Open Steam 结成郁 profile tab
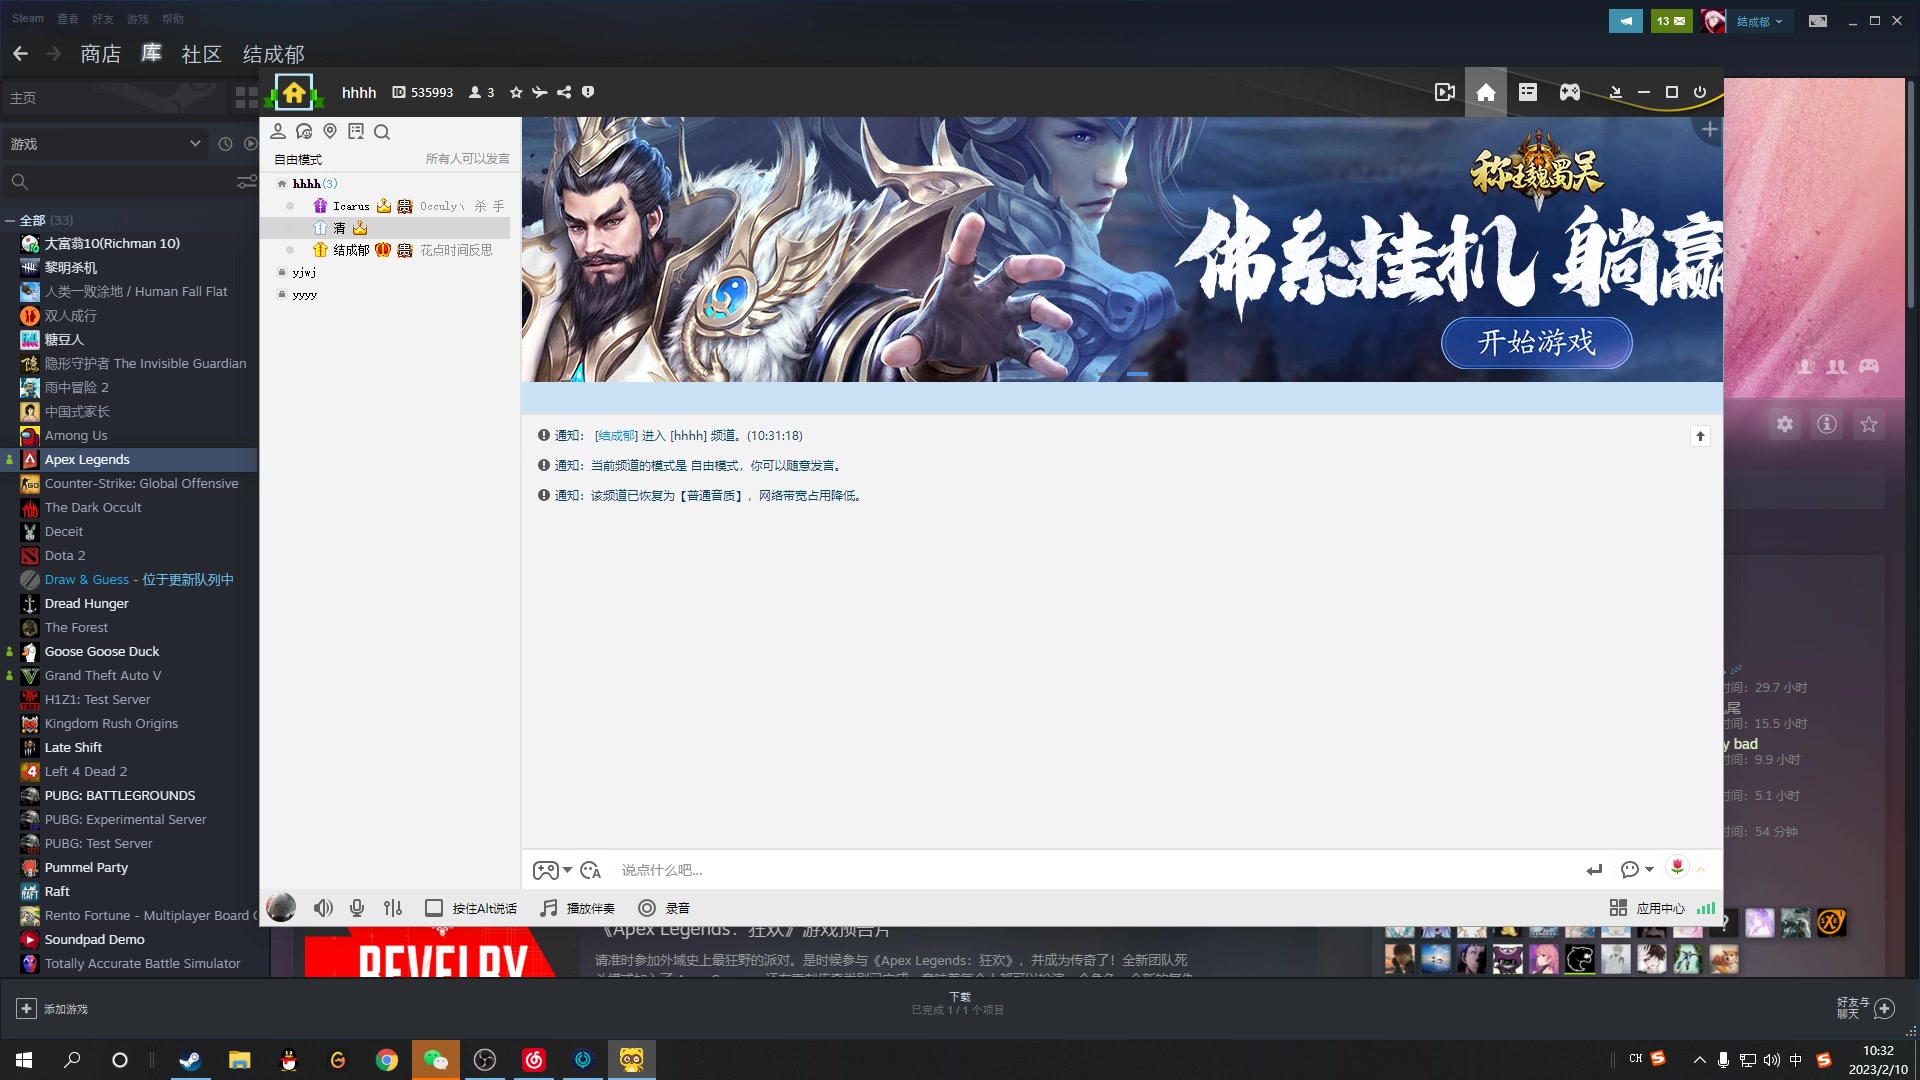Screen dimensions: 1920x1080 point(274,54)
